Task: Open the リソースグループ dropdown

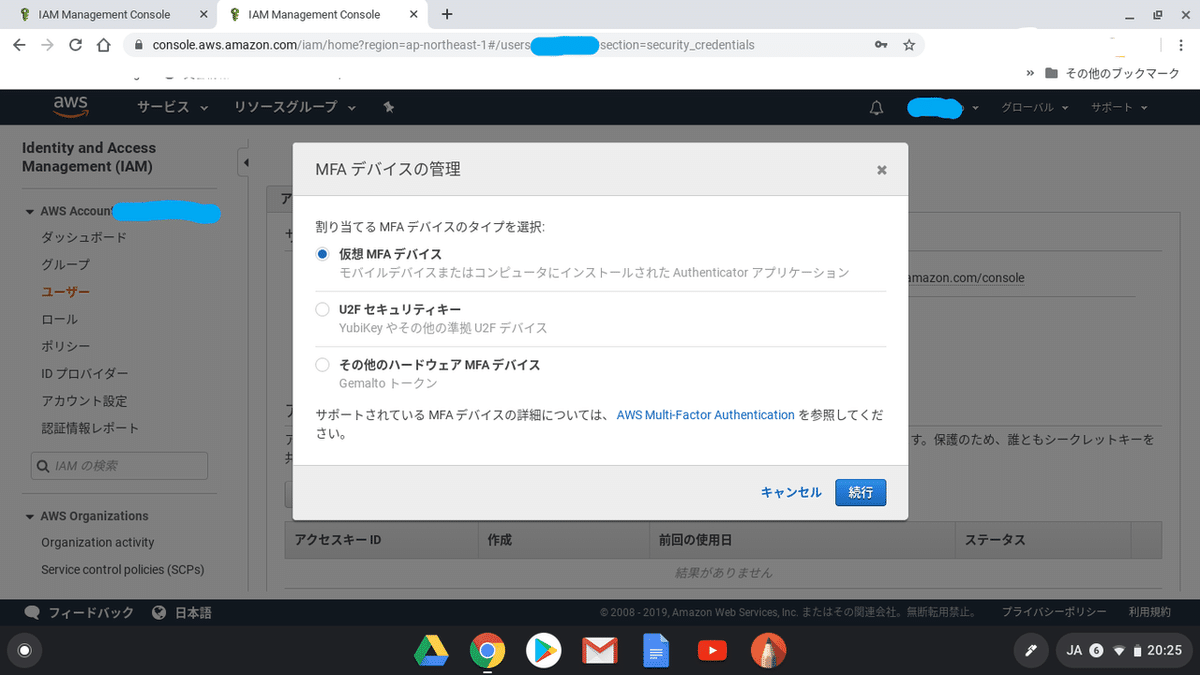Action: click(288, 107)
